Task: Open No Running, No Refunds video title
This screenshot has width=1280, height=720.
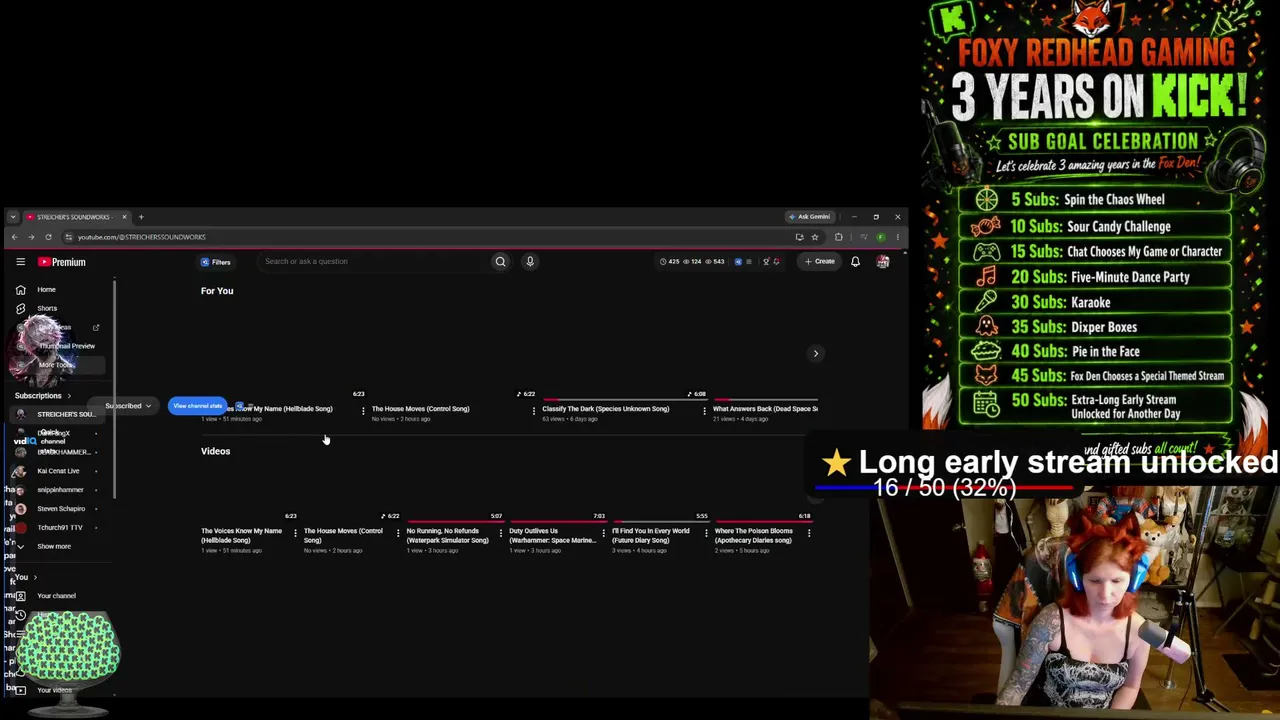Action: pos(448,536)
